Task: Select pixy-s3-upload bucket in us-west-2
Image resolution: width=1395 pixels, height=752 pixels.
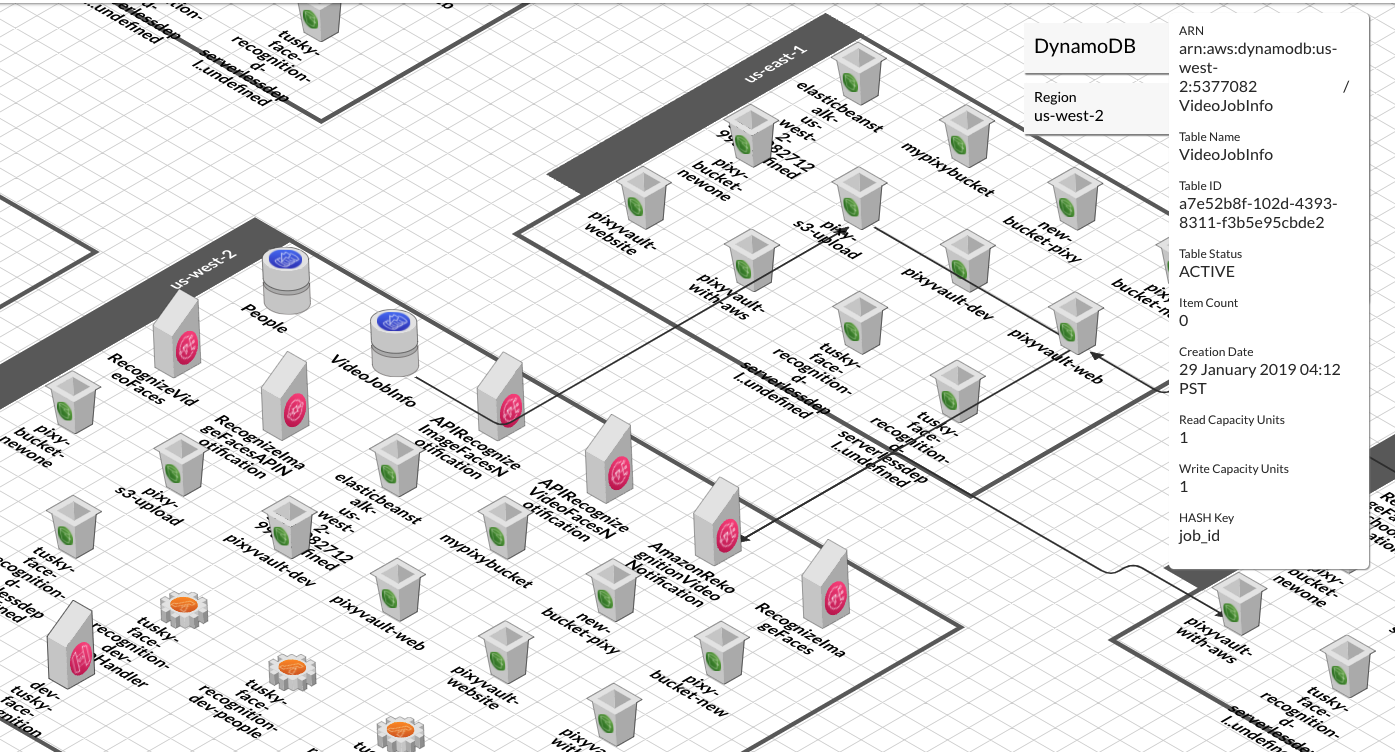Action: point(181,466)
